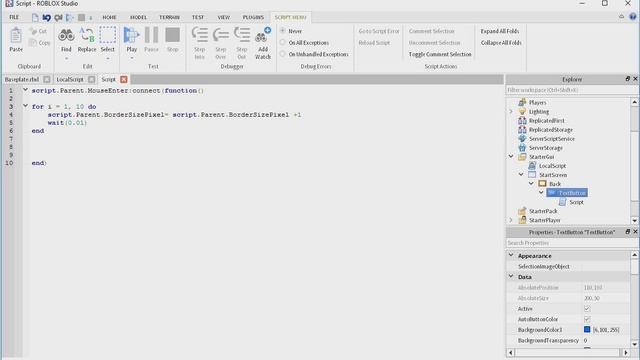The width and height of the screenshot is (640, 360).
Task: Click the Filter workspace search field
Action: 571,90
